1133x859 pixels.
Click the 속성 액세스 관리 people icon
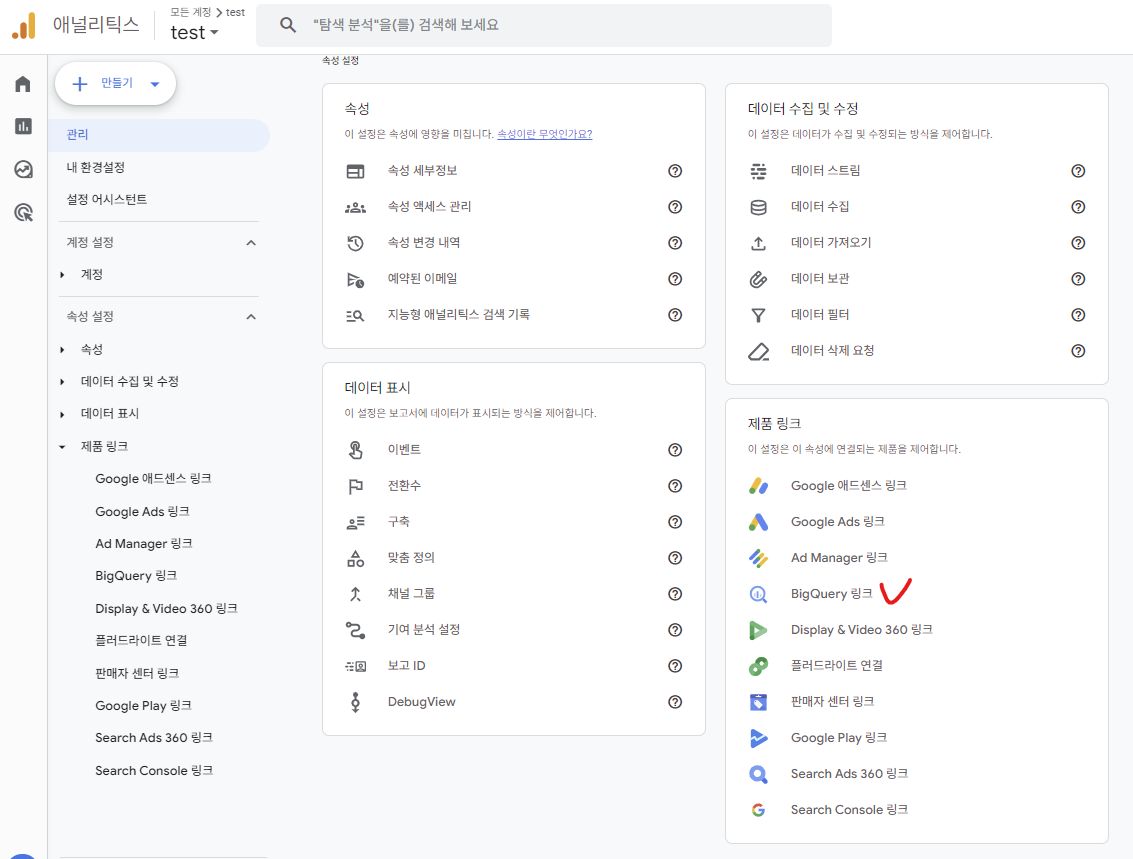pyautogui.click(x=356, y=207)
